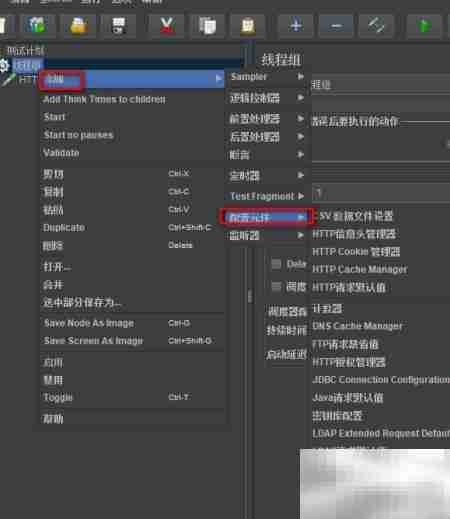Click the Templates toolbar icon
450x519 pixels.
click(x=36, y=25)
